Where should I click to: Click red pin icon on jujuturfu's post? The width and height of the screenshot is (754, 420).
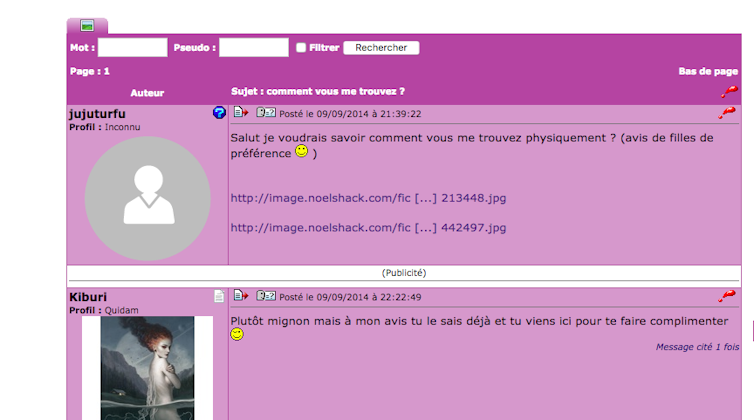(728, 113)
